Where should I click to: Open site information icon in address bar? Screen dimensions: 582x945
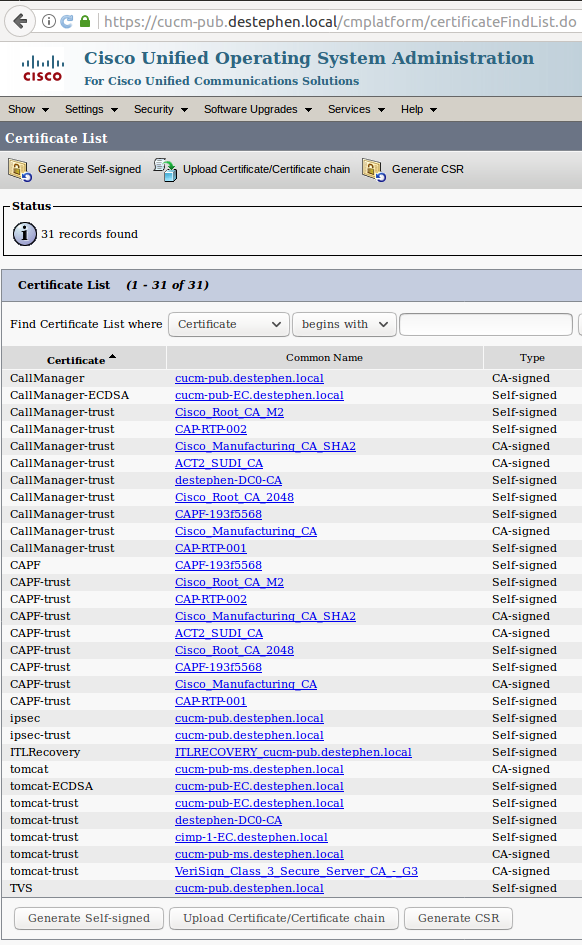click(49, 22)
